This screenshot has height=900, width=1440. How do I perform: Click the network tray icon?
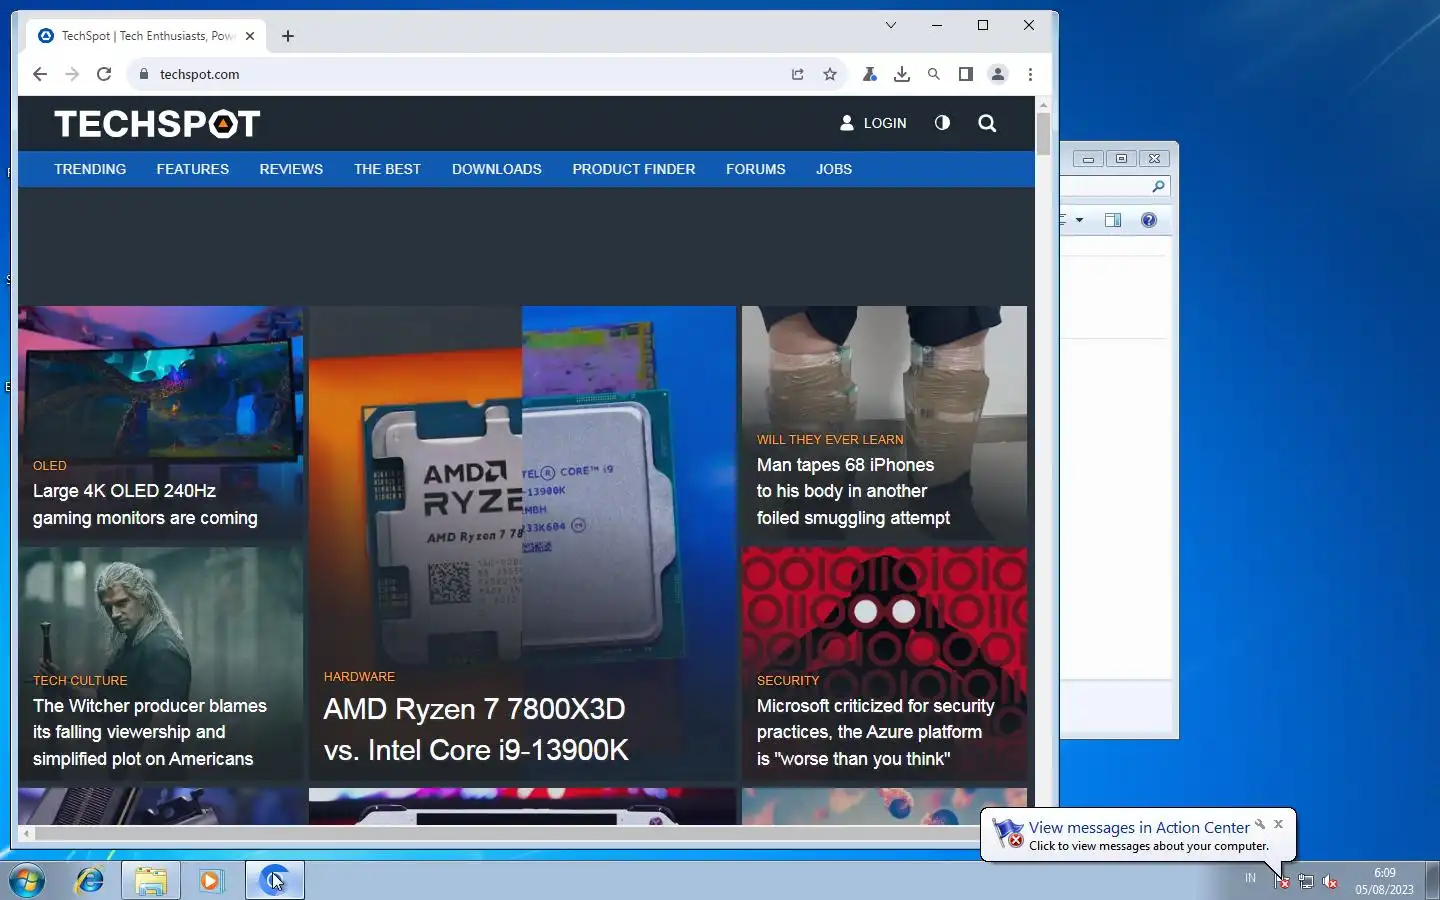tap(1306, 881)
